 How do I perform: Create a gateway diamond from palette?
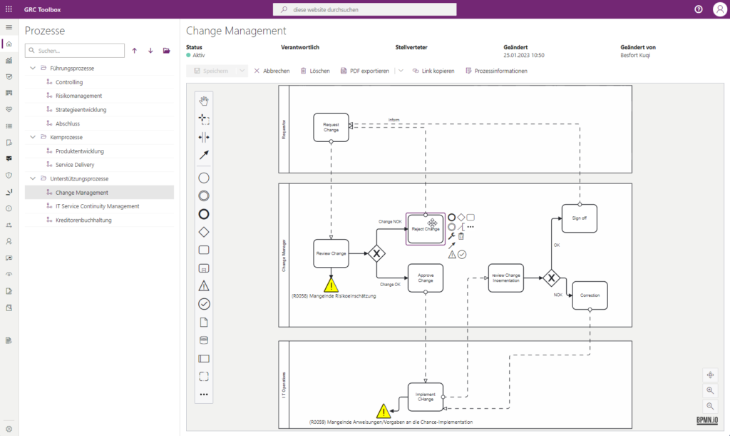tap(204, 232)
